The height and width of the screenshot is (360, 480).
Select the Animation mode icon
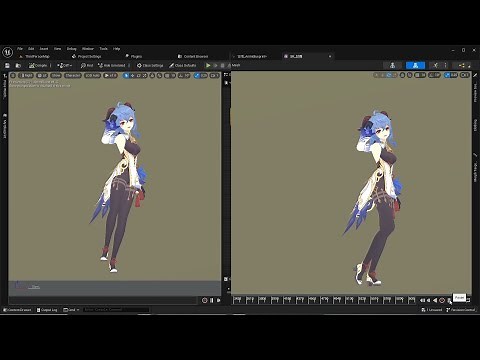pos(435,65)
